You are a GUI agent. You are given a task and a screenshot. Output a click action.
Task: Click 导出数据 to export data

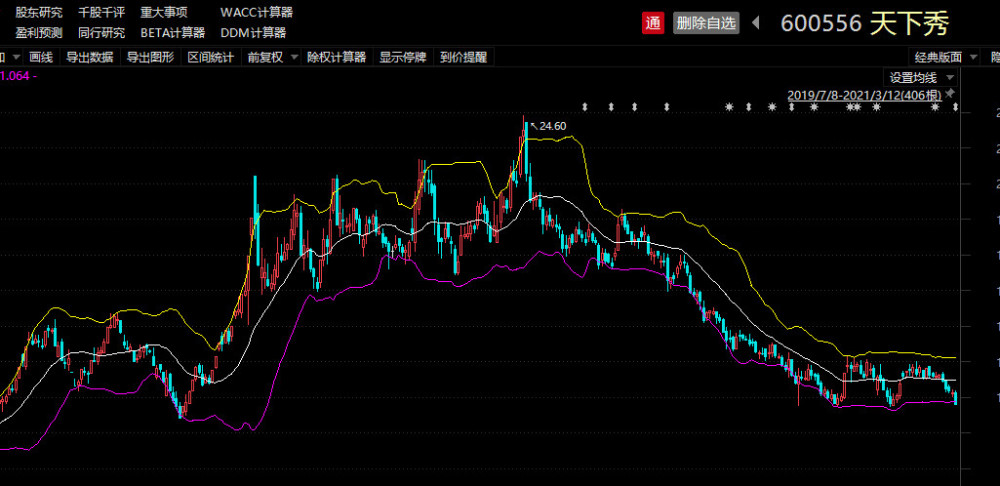pos(90,57)
